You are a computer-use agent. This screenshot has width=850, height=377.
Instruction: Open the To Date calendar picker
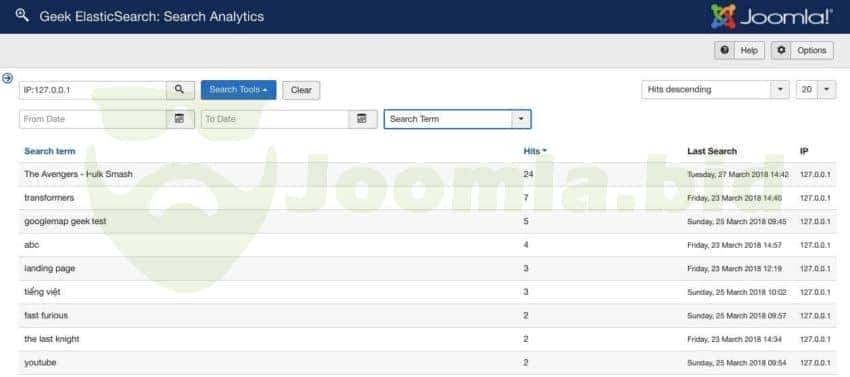[363, 119]
